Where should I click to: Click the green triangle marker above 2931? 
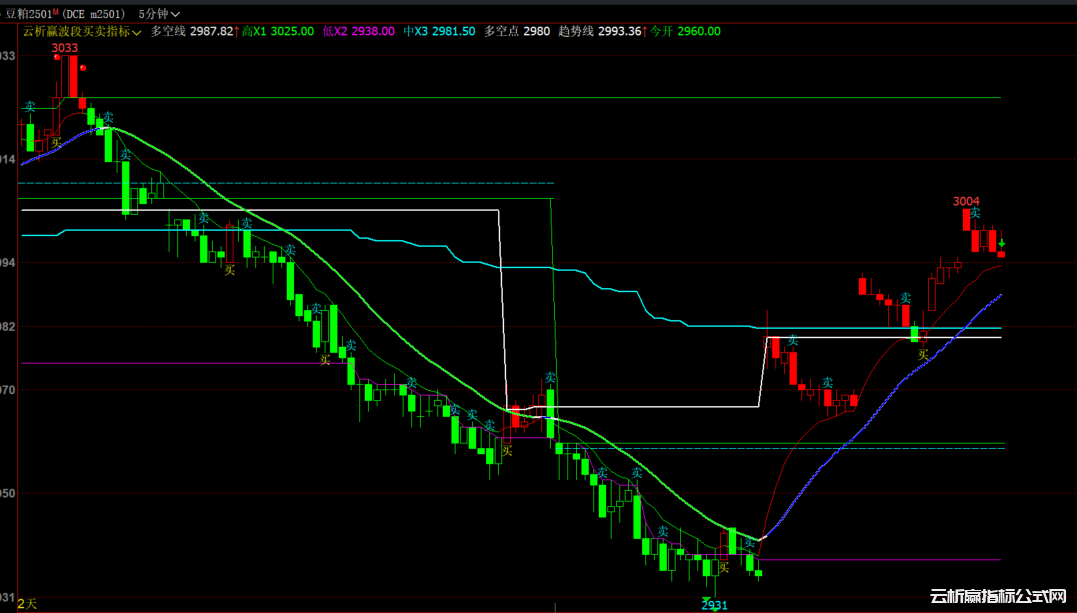pos(707,600)
